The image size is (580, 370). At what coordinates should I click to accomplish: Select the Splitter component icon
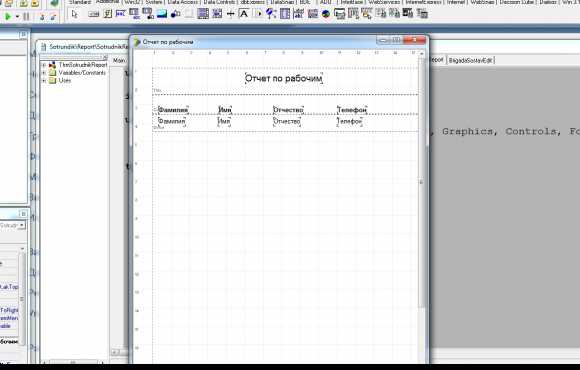click(230, 14)
